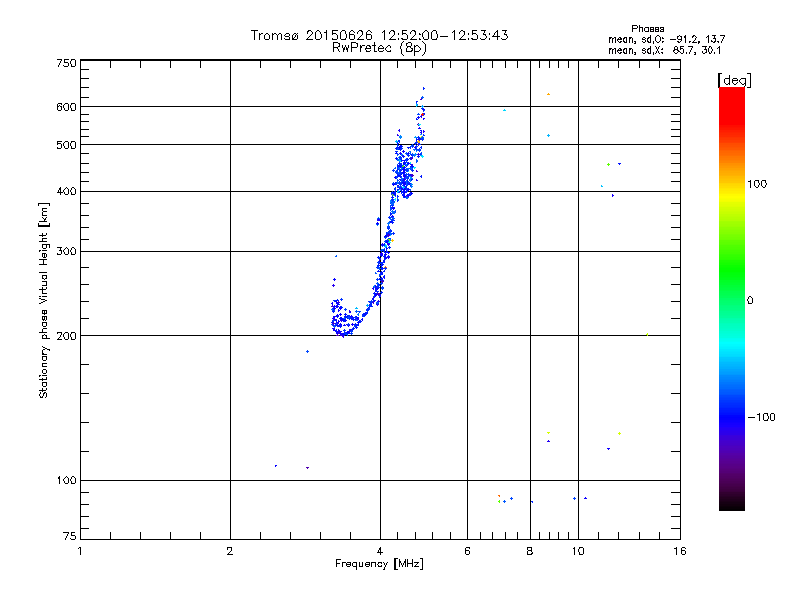Click the y-axis tick label '300'
Viewport: 800px width, 600px height.
point(66,251)
